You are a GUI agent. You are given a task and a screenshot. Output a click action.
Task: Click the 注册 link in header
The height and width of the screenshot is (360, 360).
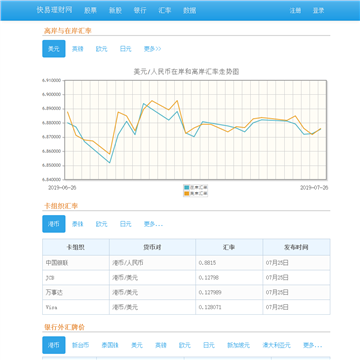(295, 10)
